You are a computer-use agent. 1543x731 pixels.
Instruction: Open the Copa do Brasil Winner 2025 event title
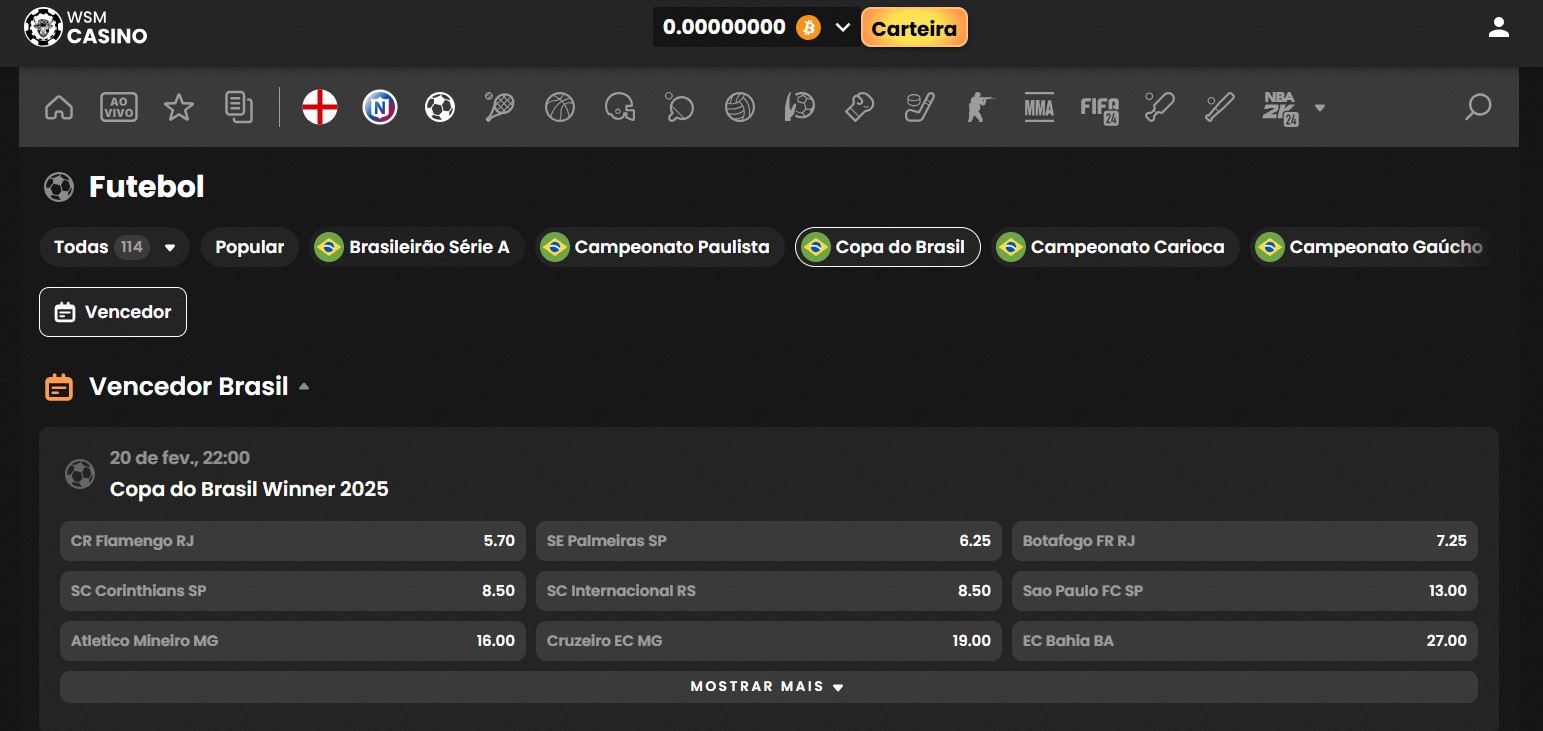tap(249, 489)
